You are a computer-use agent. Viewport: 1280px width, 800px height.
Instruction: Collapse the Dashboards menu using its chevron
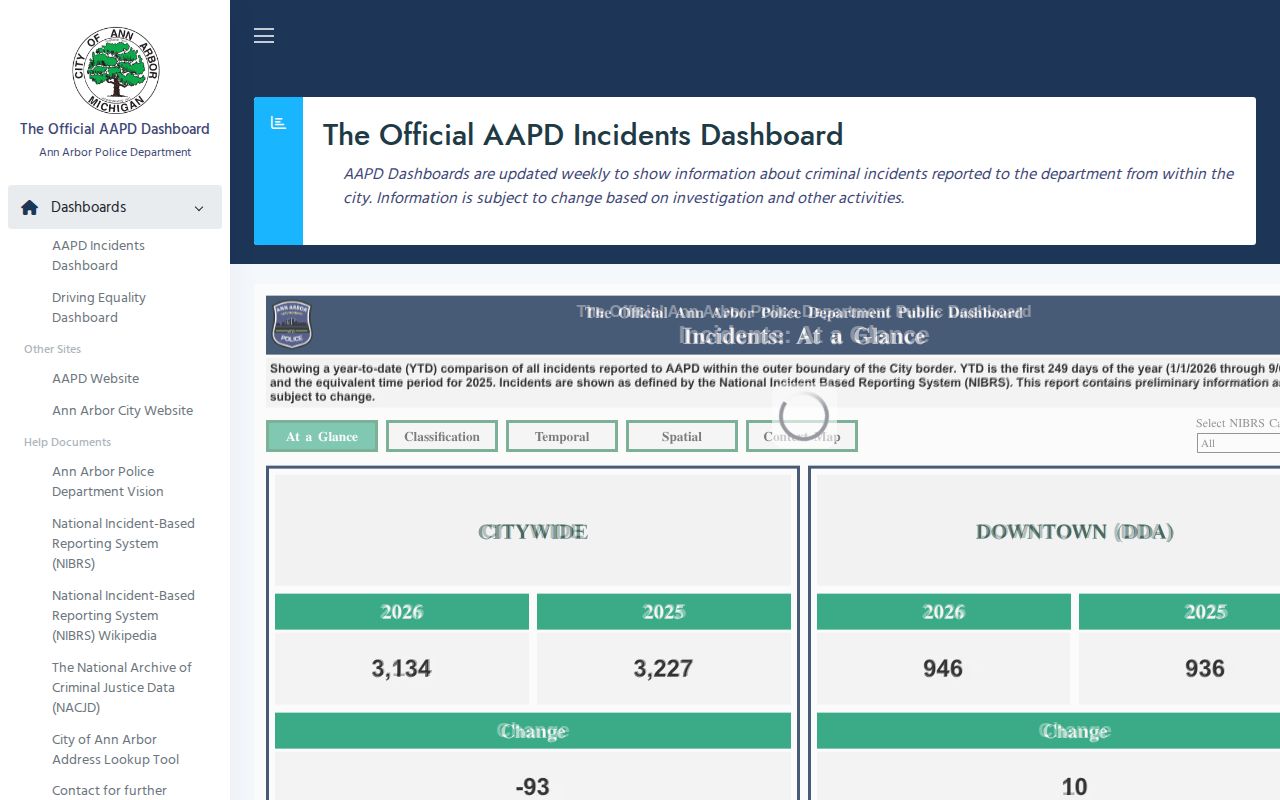pos(199,208)
